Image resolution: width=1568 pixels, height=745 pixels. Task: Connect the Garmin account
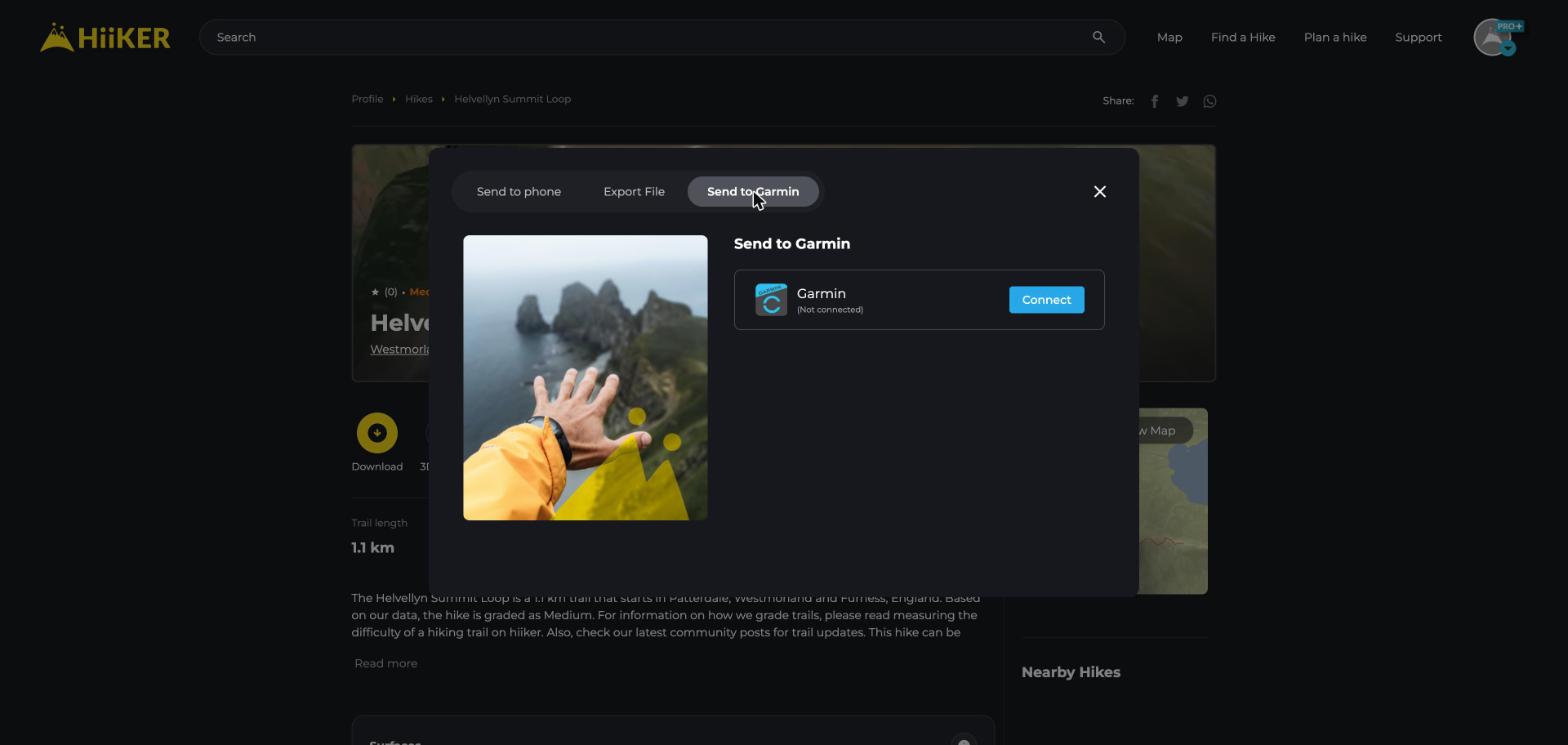tap(1046, 300)
